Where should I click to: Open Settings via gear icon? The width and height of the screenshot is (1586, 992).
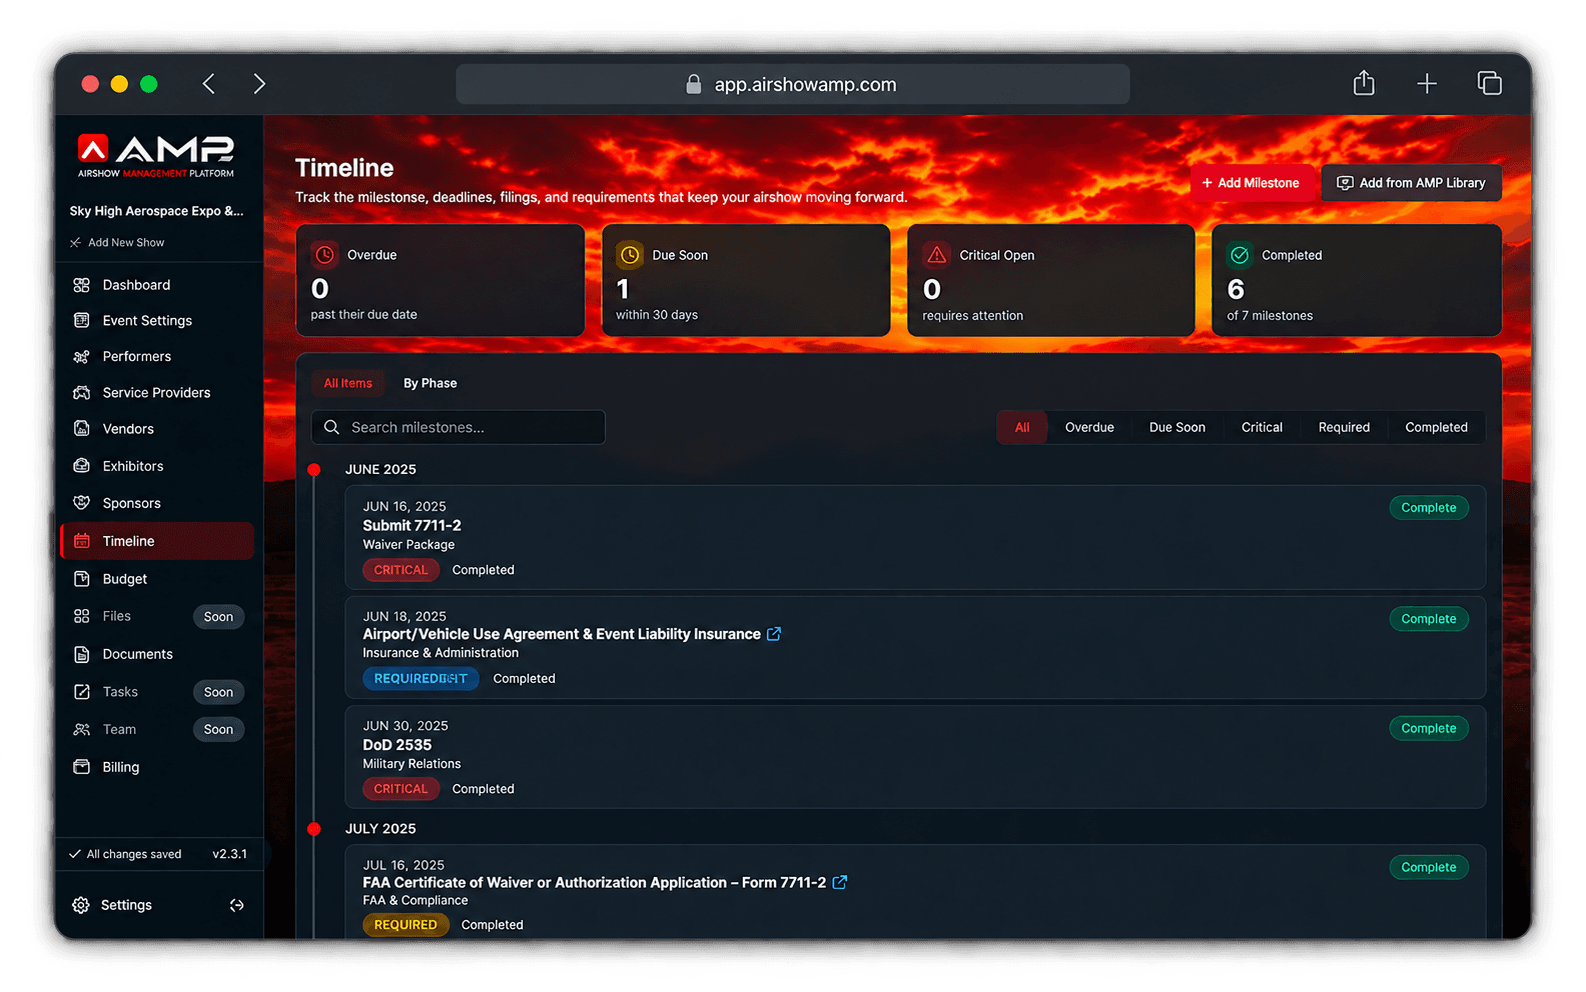click(x=81, y=905)
